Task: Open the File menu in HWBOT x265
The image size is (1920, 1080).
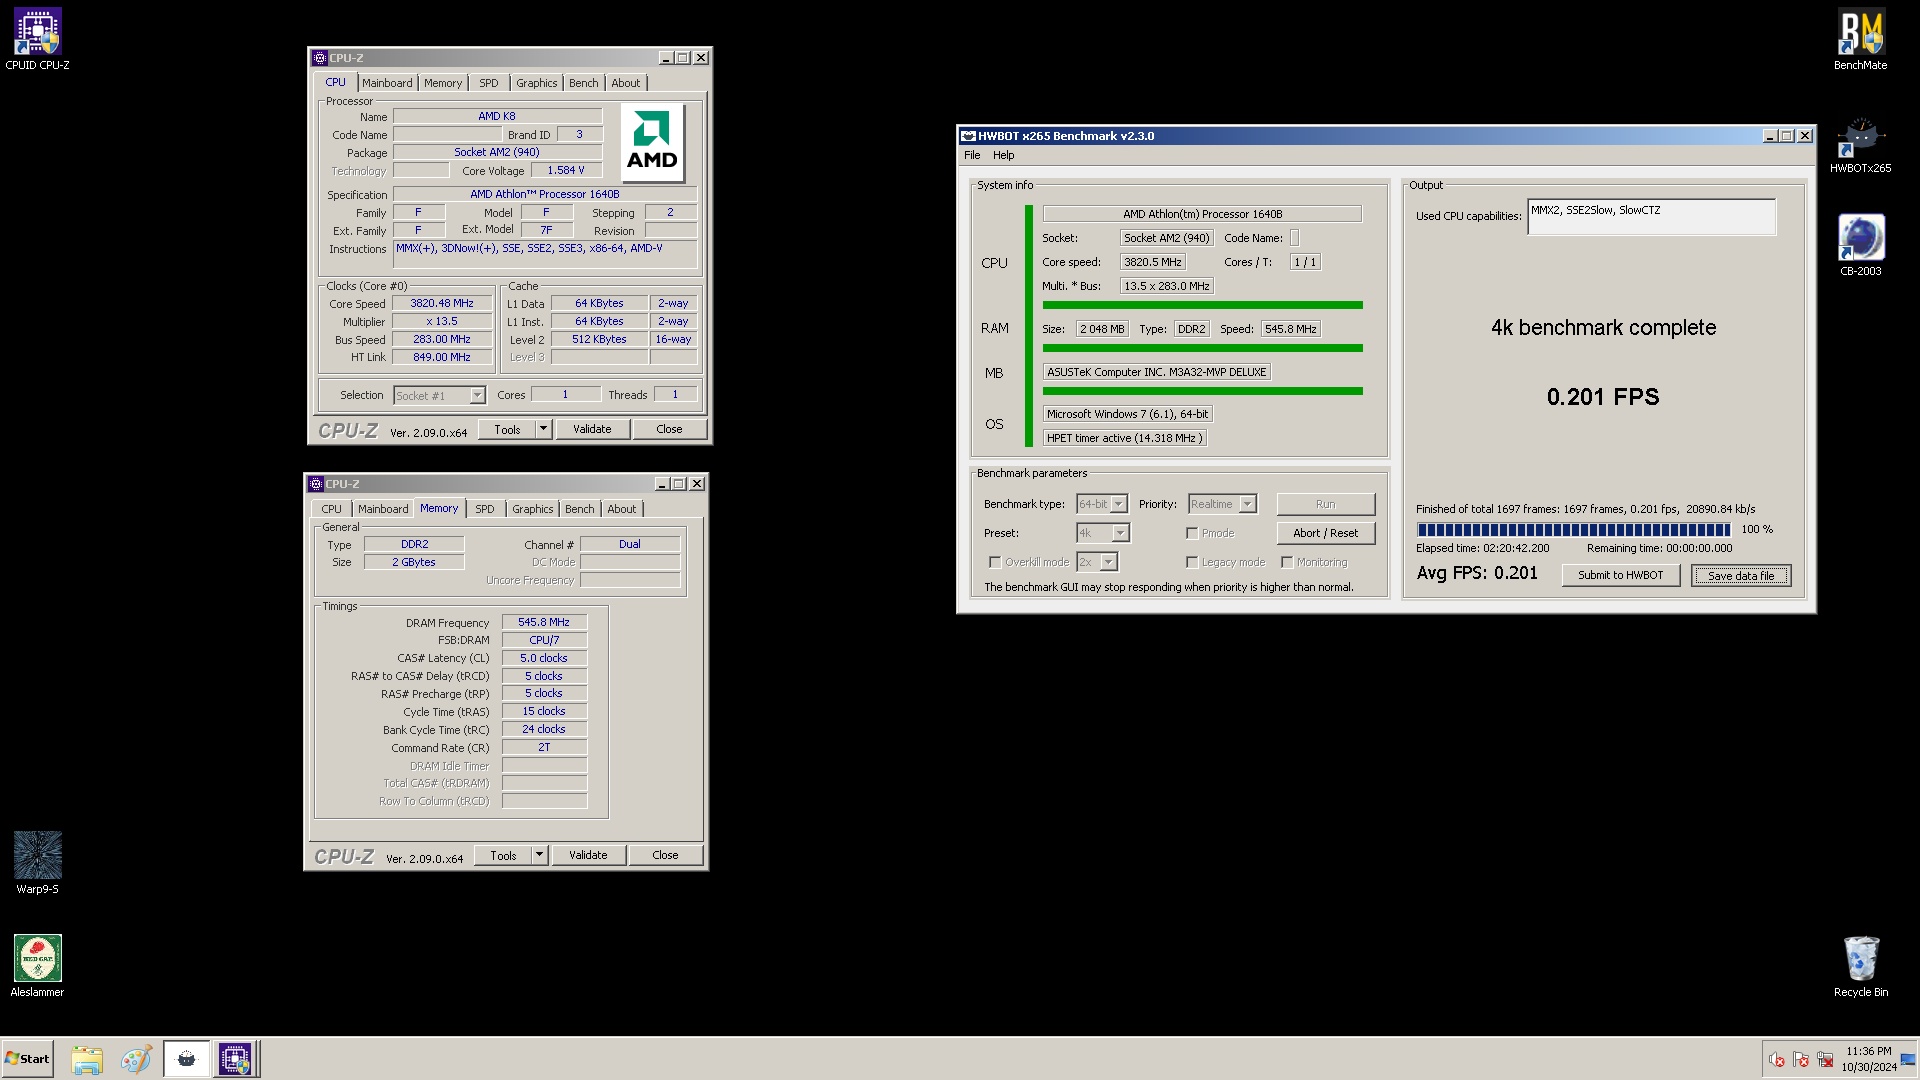Action: point(972,155)
